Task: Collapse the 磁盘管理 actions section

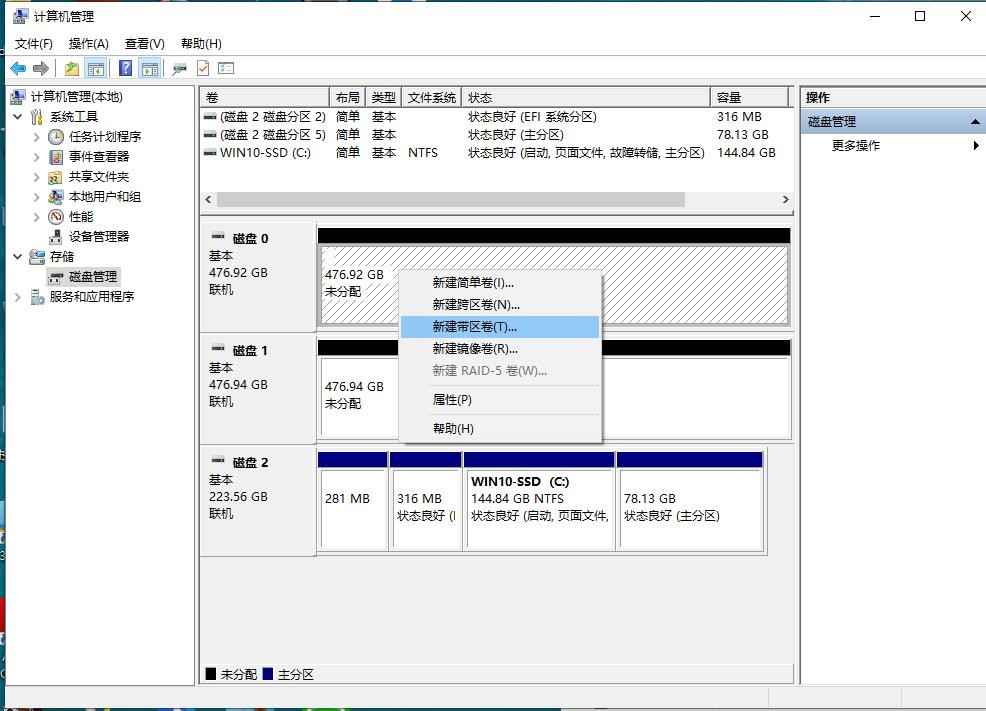Action: (x=975, y=121)
